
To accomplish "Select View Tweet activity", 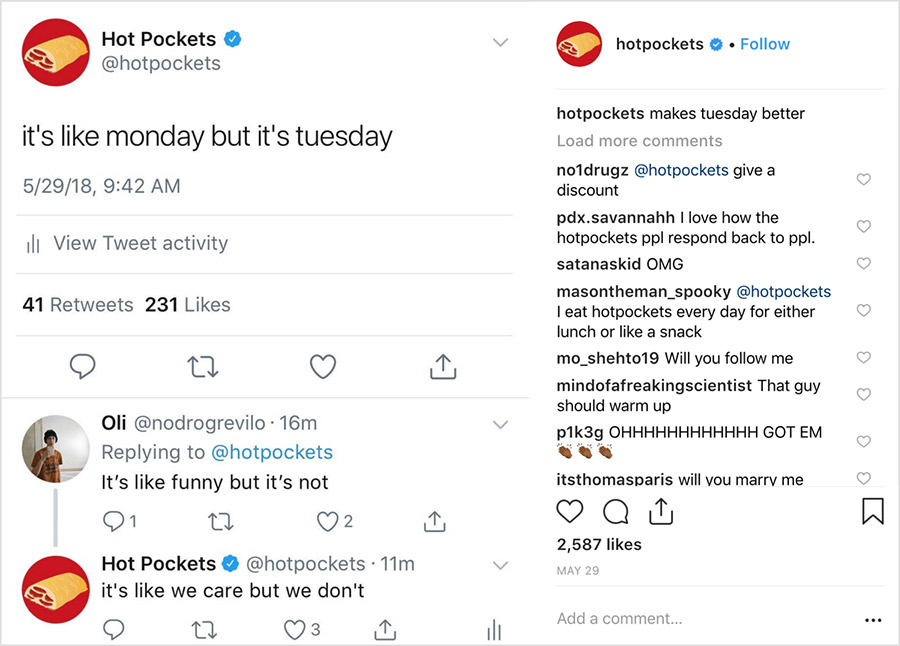I will 140,243.
